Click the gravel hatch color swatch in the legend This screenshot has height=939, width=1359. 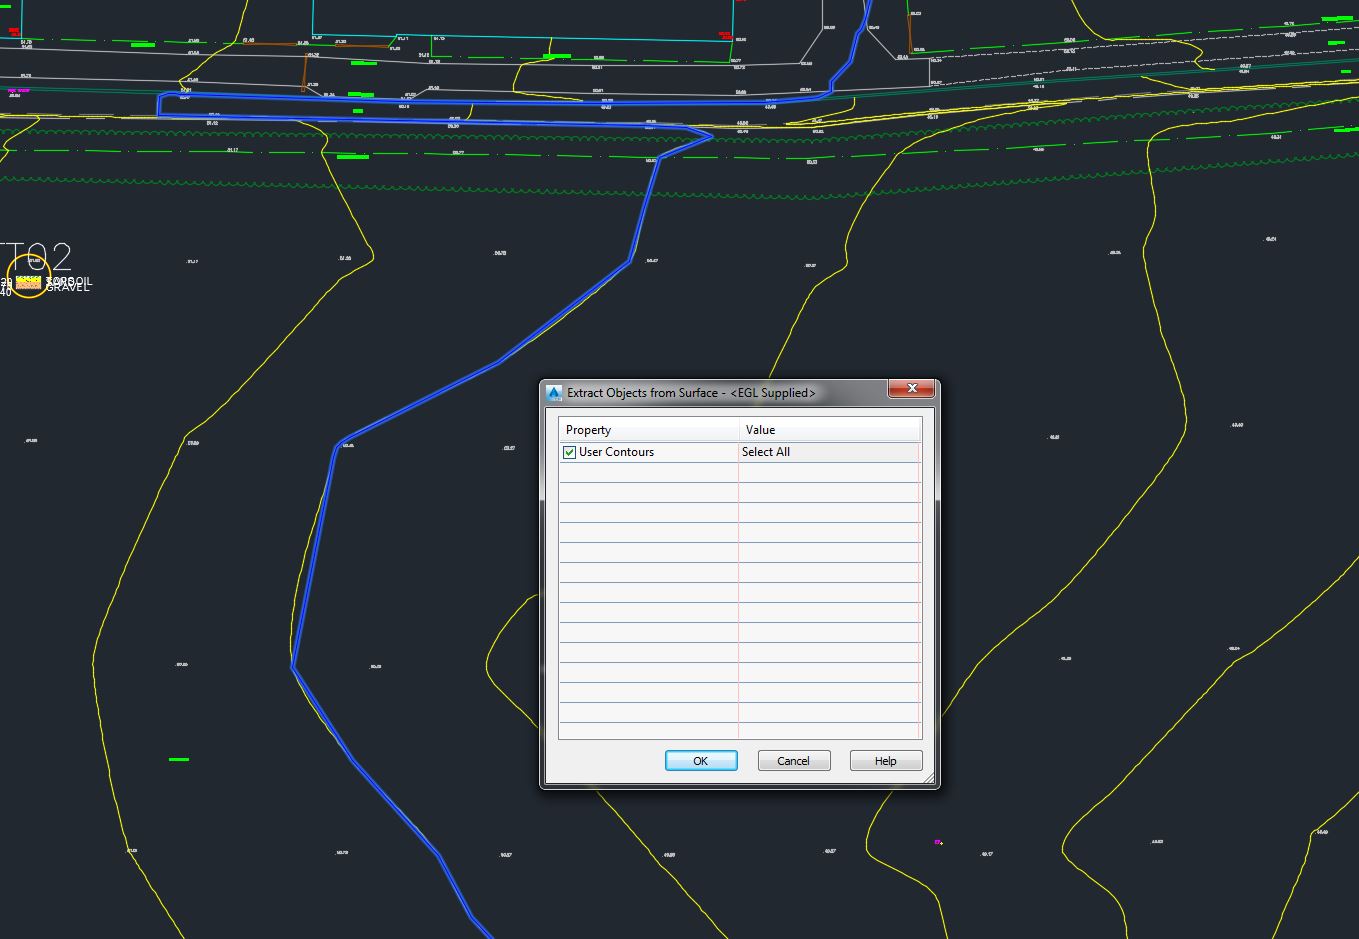click(28, 284)
